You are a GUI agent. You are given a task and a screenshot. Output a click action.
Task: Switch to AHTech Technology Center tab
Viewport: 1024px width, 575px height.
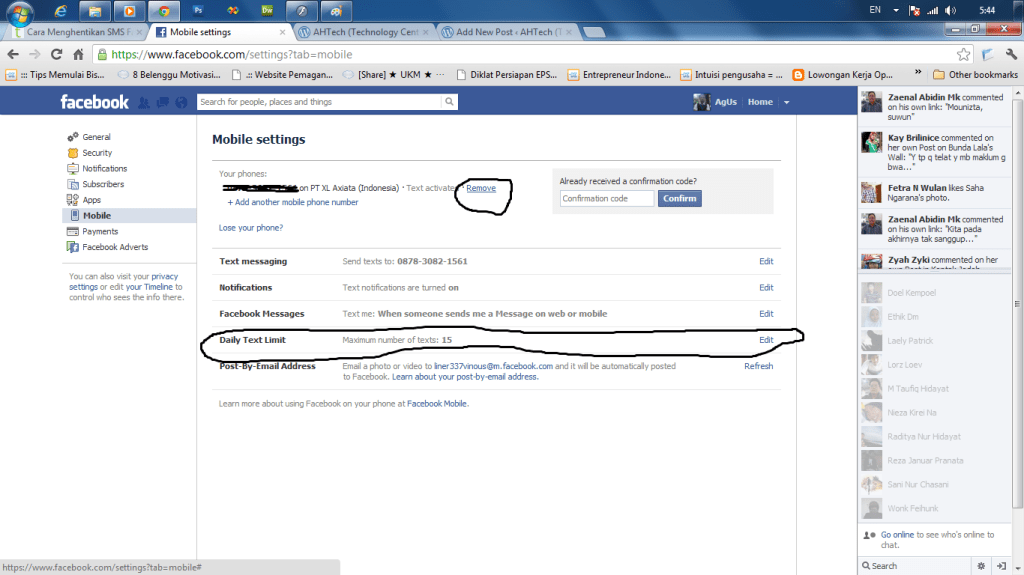point(364,32)
